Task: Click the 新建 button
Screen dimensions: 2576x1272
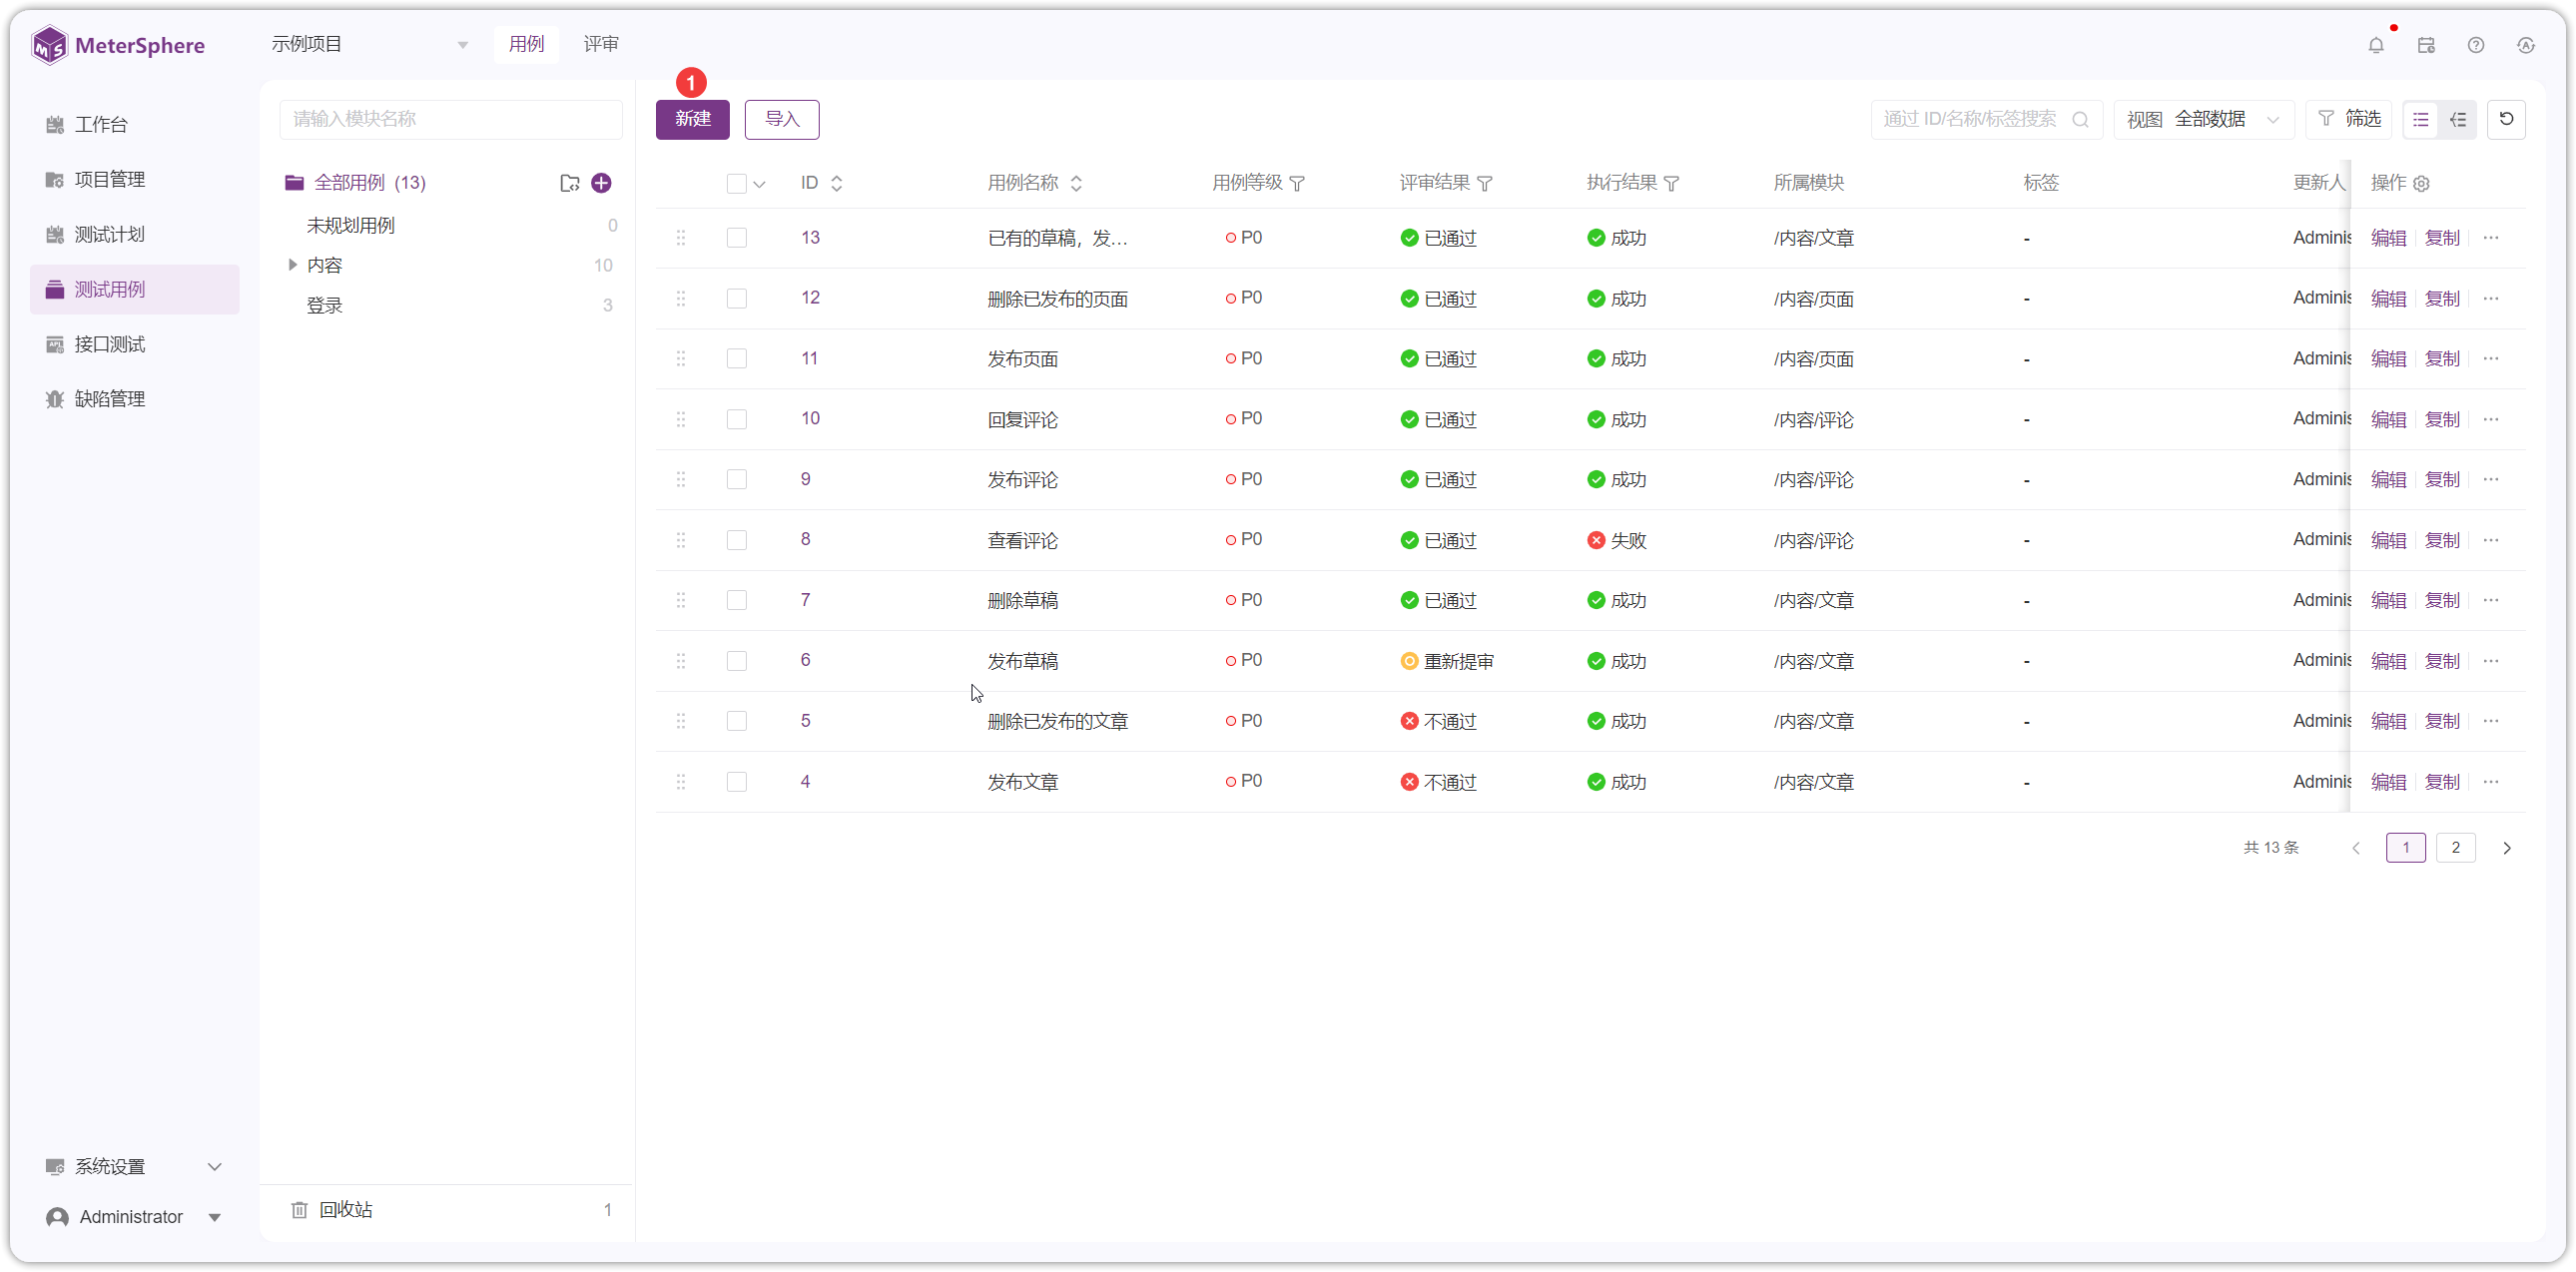Action: pos(693,119)
